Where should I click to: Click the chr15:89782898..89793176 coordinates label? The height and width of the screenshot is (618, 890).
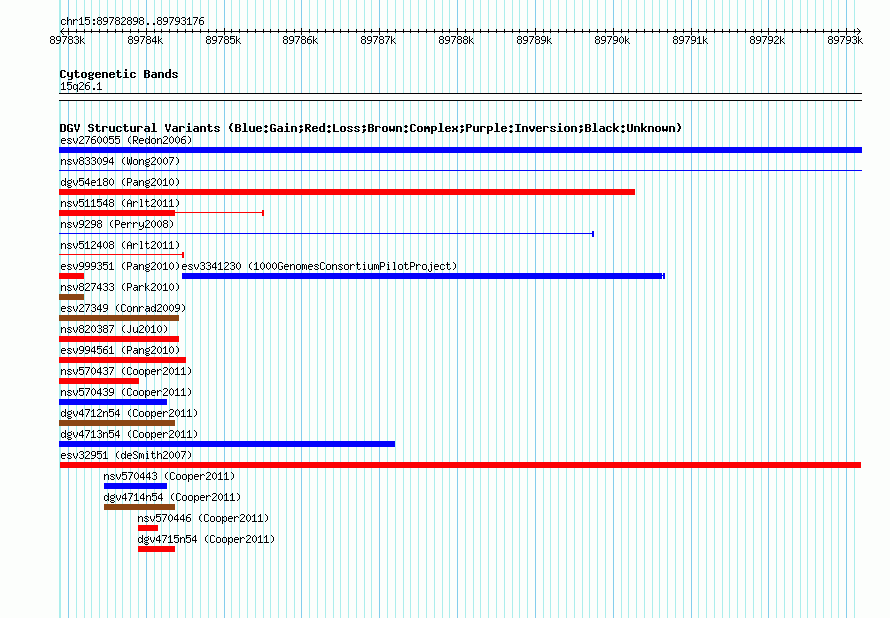point(132,21)
